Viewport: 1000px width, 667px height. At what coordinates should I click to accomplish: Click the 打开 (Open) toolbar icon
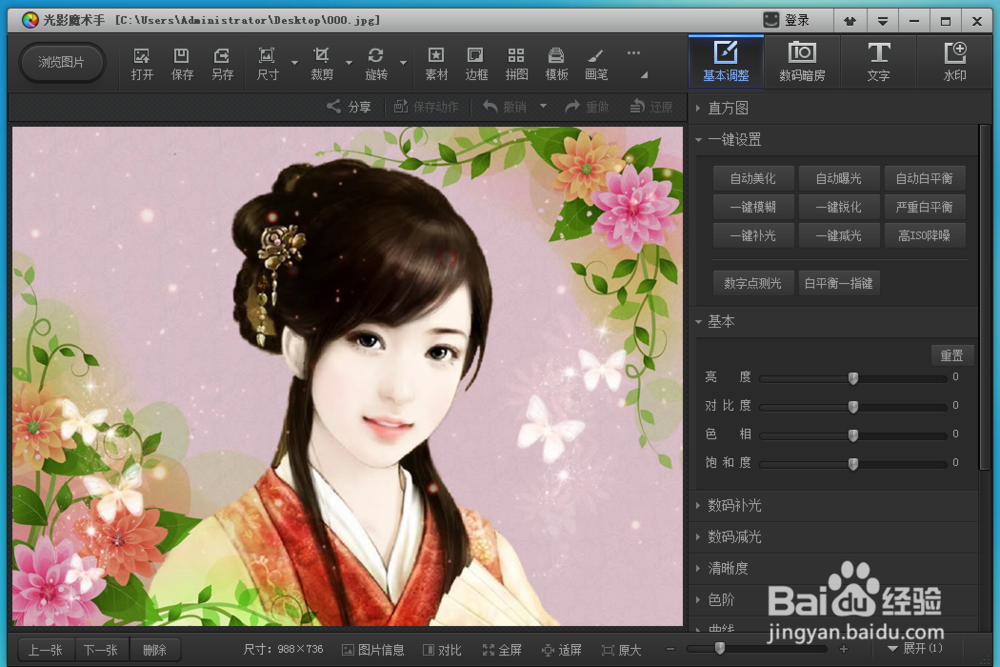[x=142, y=64]
